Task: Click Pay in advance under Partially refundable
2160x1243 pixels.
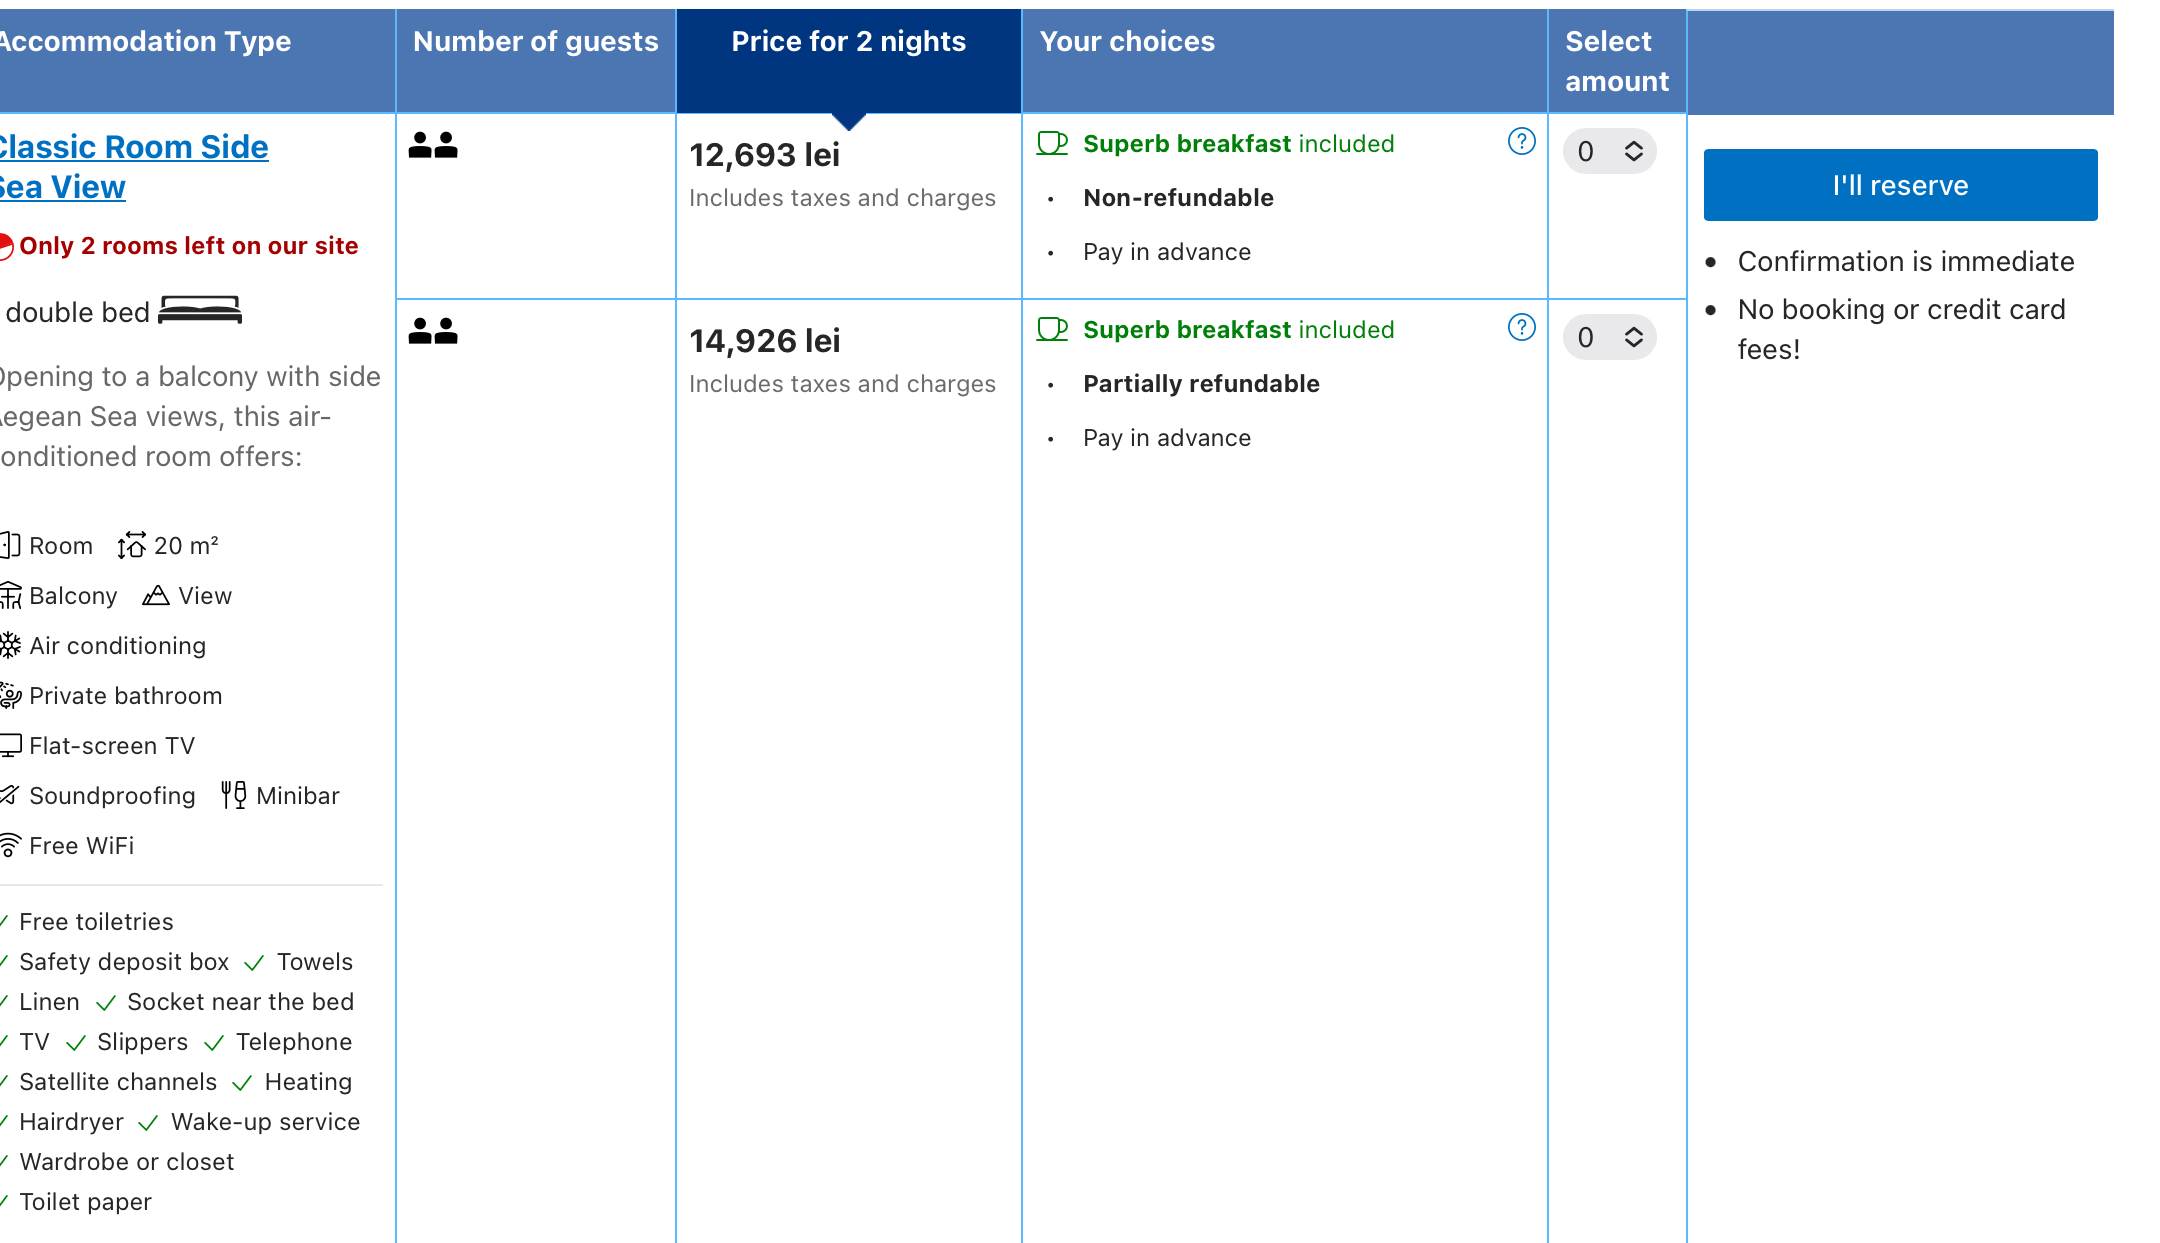Action: (1167, 438)
